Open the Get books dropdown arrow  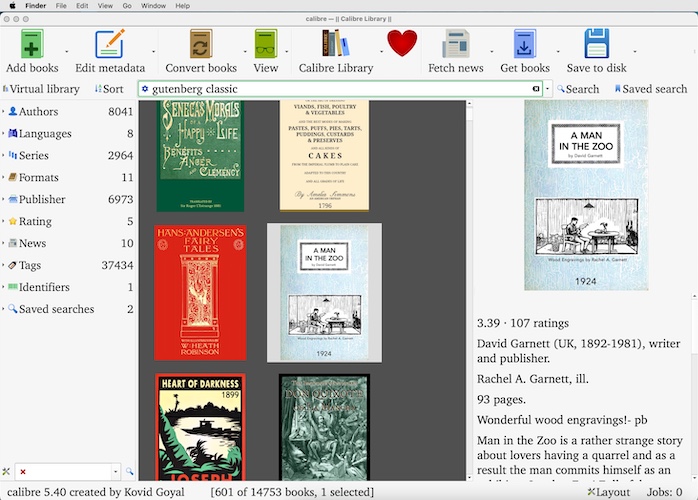pyautogui.click(x=558, y=52)
